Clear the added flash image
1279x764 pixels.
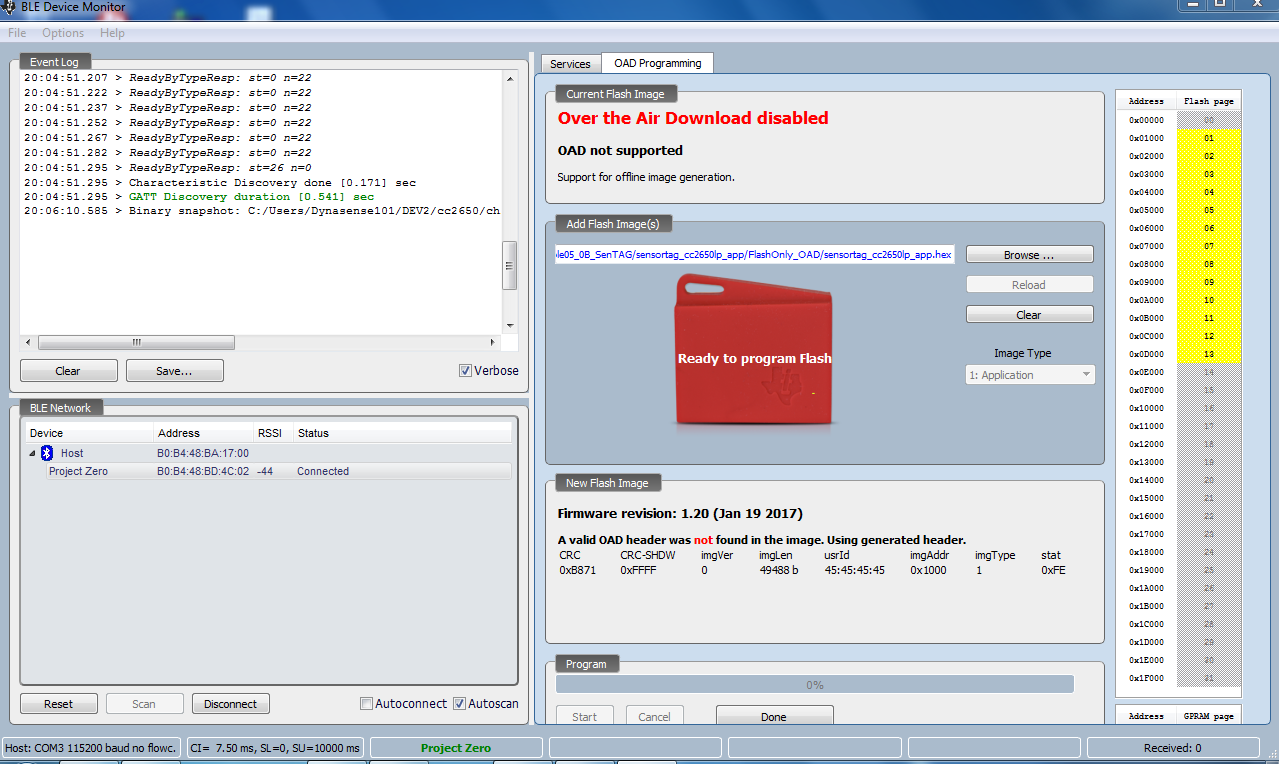coord(1029,315)
